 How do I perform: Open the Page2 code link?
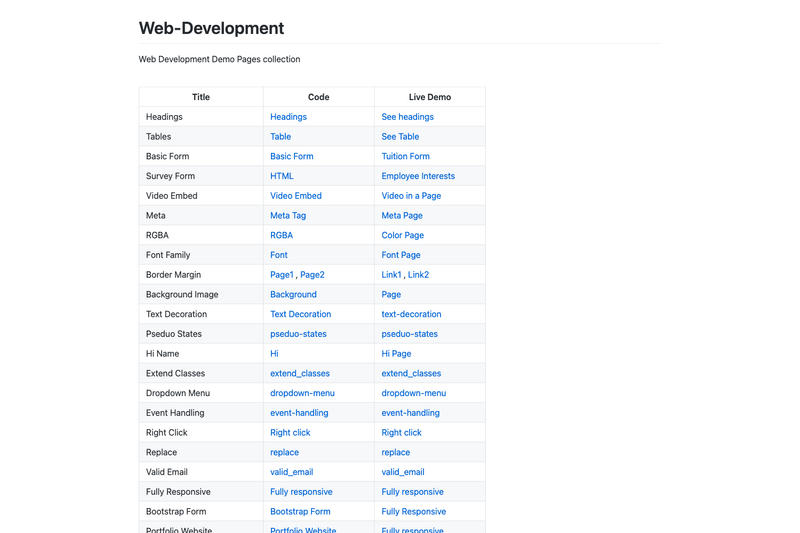pyautogui.click(x=312, y=274)
